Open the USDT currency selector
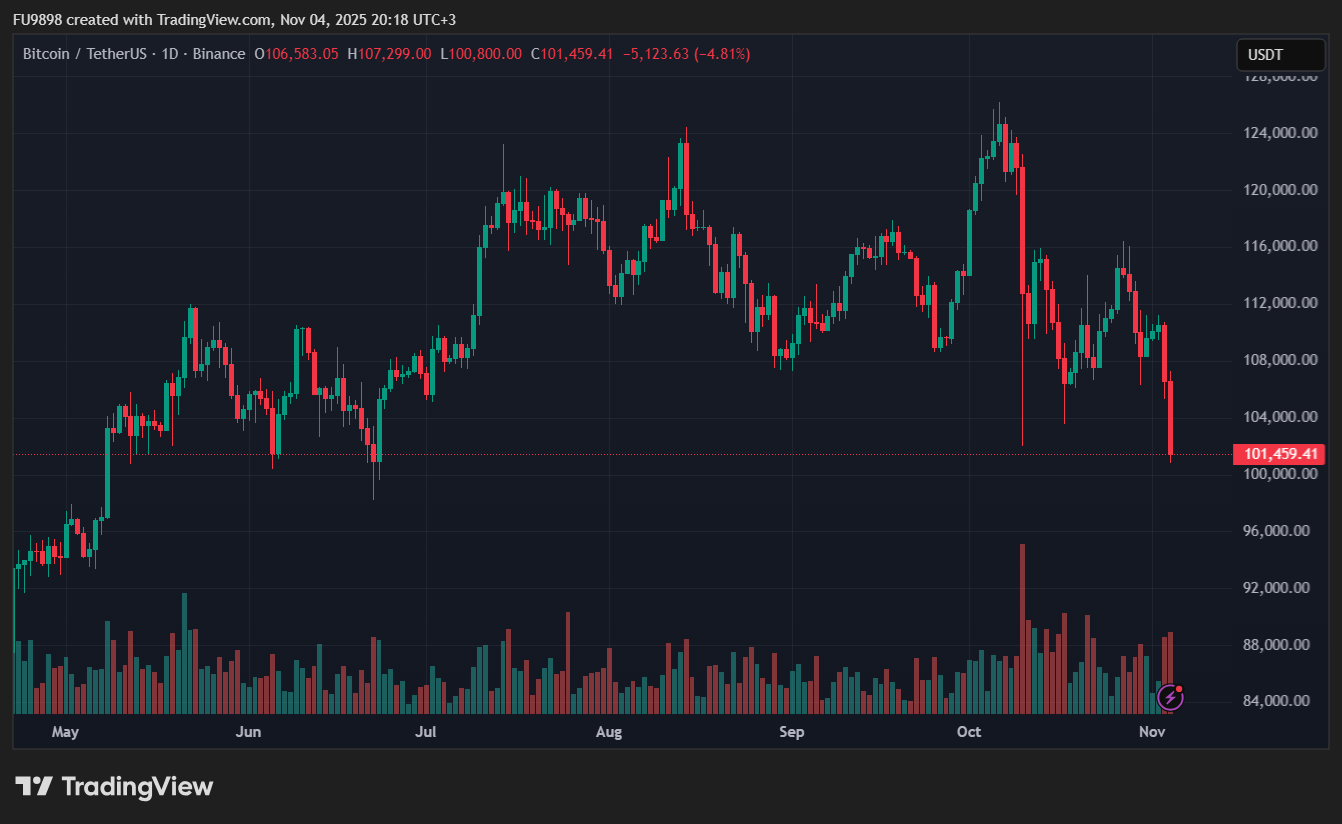This screenshot has height=824, width=1342. click(1280, 55)
